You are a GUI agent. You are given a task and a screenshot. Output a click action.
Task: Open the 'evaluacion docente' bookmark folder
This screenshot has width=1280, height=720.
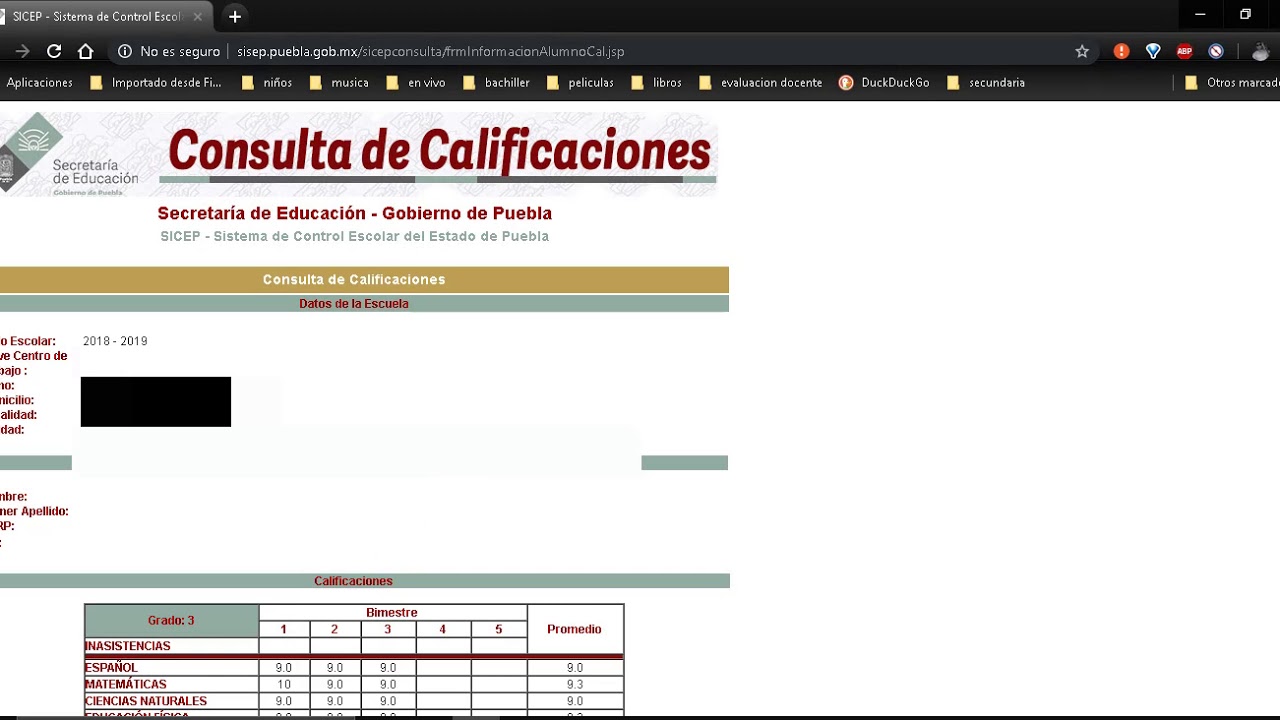click(760, 83)
